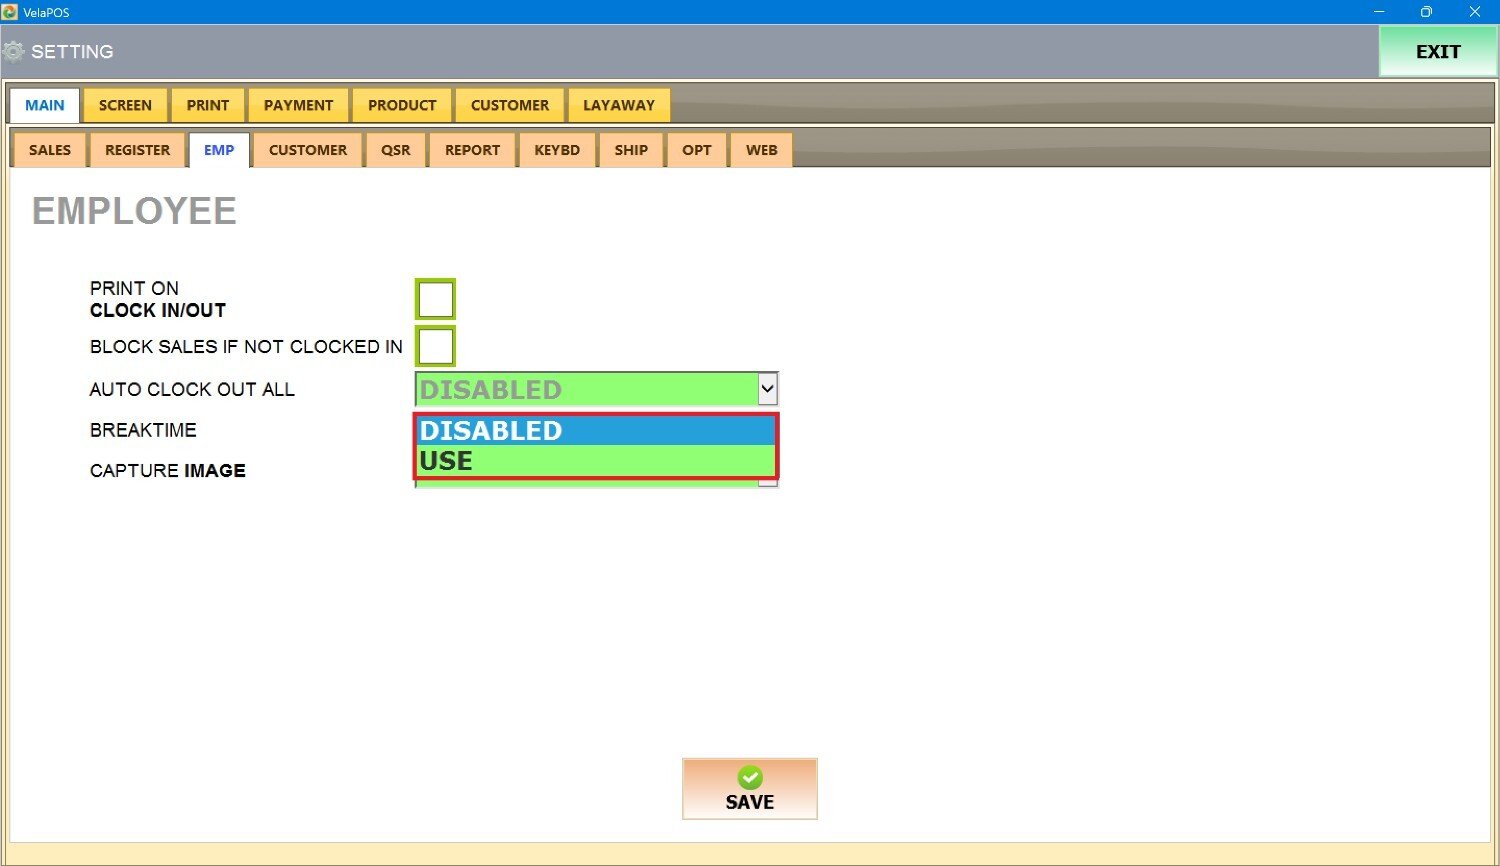Open the PAYMENT tab
The width and height of the screenshot is (1500, 866).
[298, 105]
